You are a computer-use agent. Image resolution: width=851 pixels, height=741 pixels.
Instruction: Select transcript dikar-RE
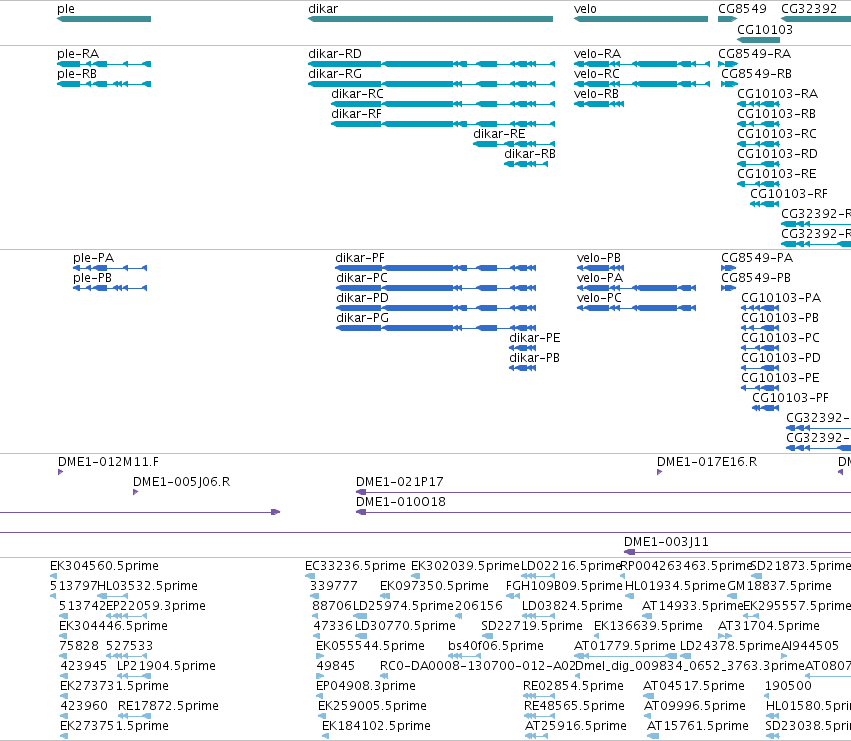coord(514,144)
